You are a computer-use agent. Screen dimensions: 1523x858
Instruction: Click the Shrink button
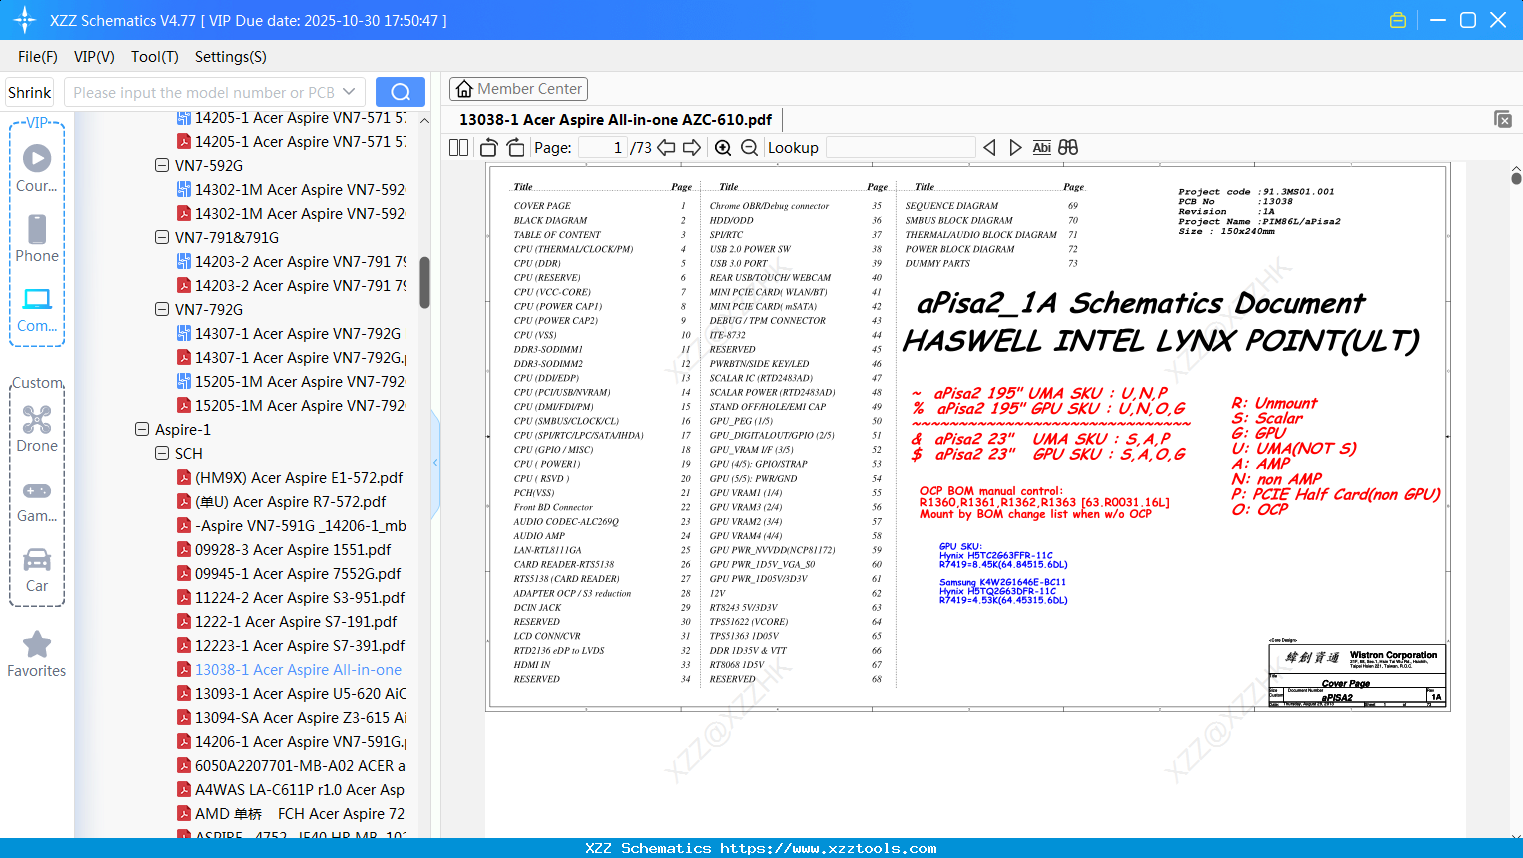point(29,92)
